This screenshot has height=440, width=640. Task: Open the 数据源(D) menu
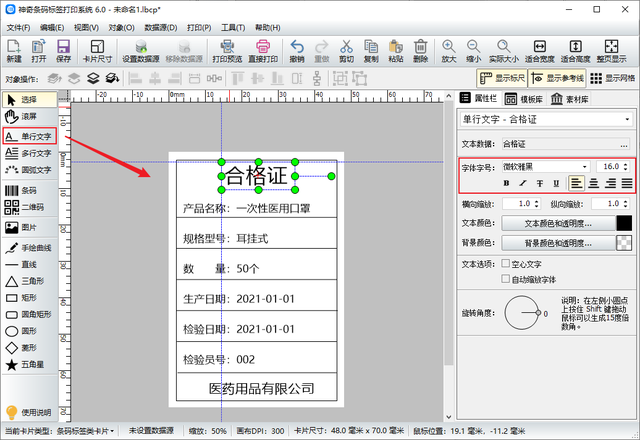161,28
